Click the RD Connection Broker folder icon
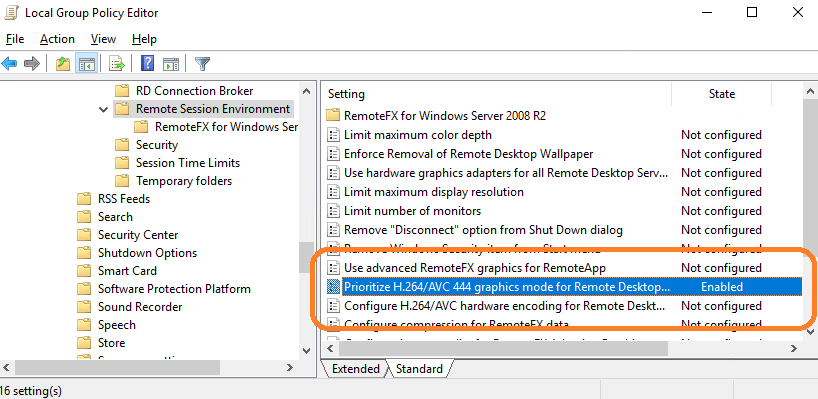This screenshot has height=399, width=818. (122, 91)
